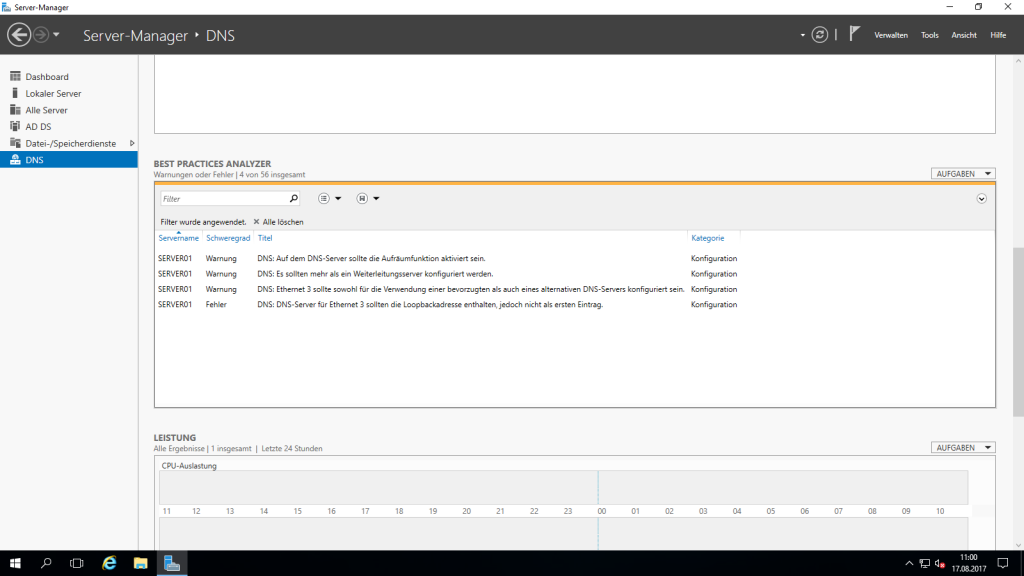Image resolution: width=1024 pixels, height=576 pixels.
Task: Launch Internet Explorer from taskbar
Action: [x=109, y=563]
